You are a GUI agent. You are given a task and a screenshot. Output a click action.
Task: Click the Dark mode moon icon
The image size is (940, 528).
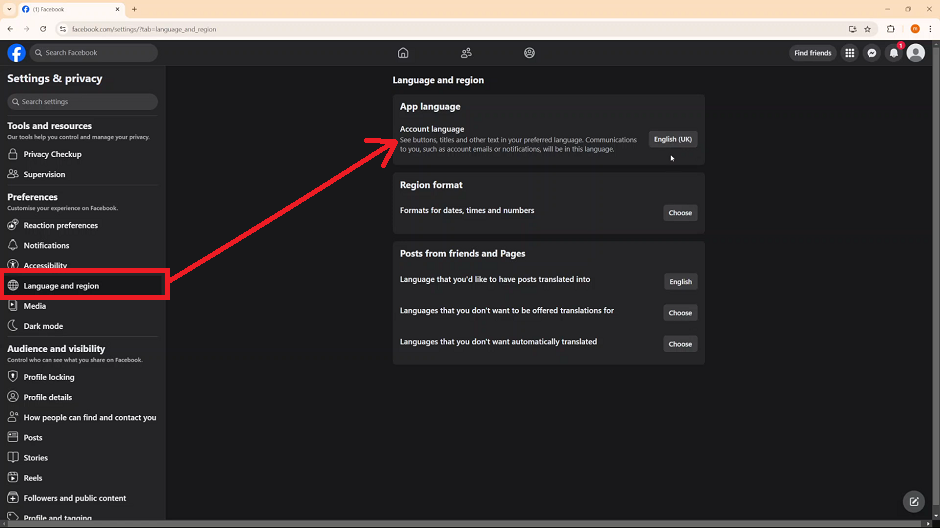pos(13,326)
